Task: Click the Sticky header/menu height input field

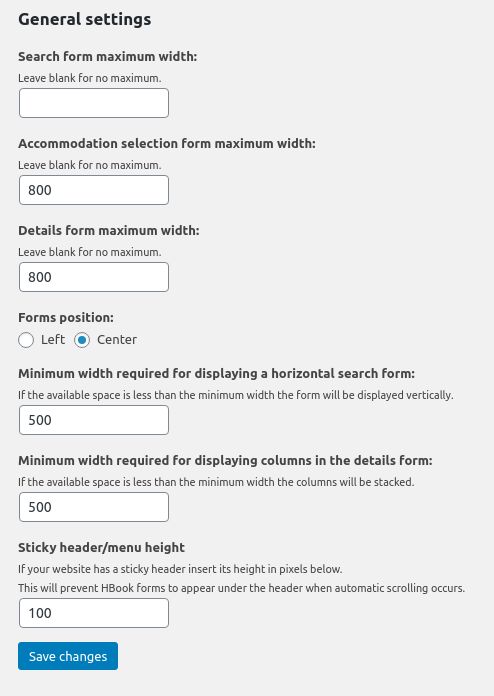Action: click(x=94, y=613)
